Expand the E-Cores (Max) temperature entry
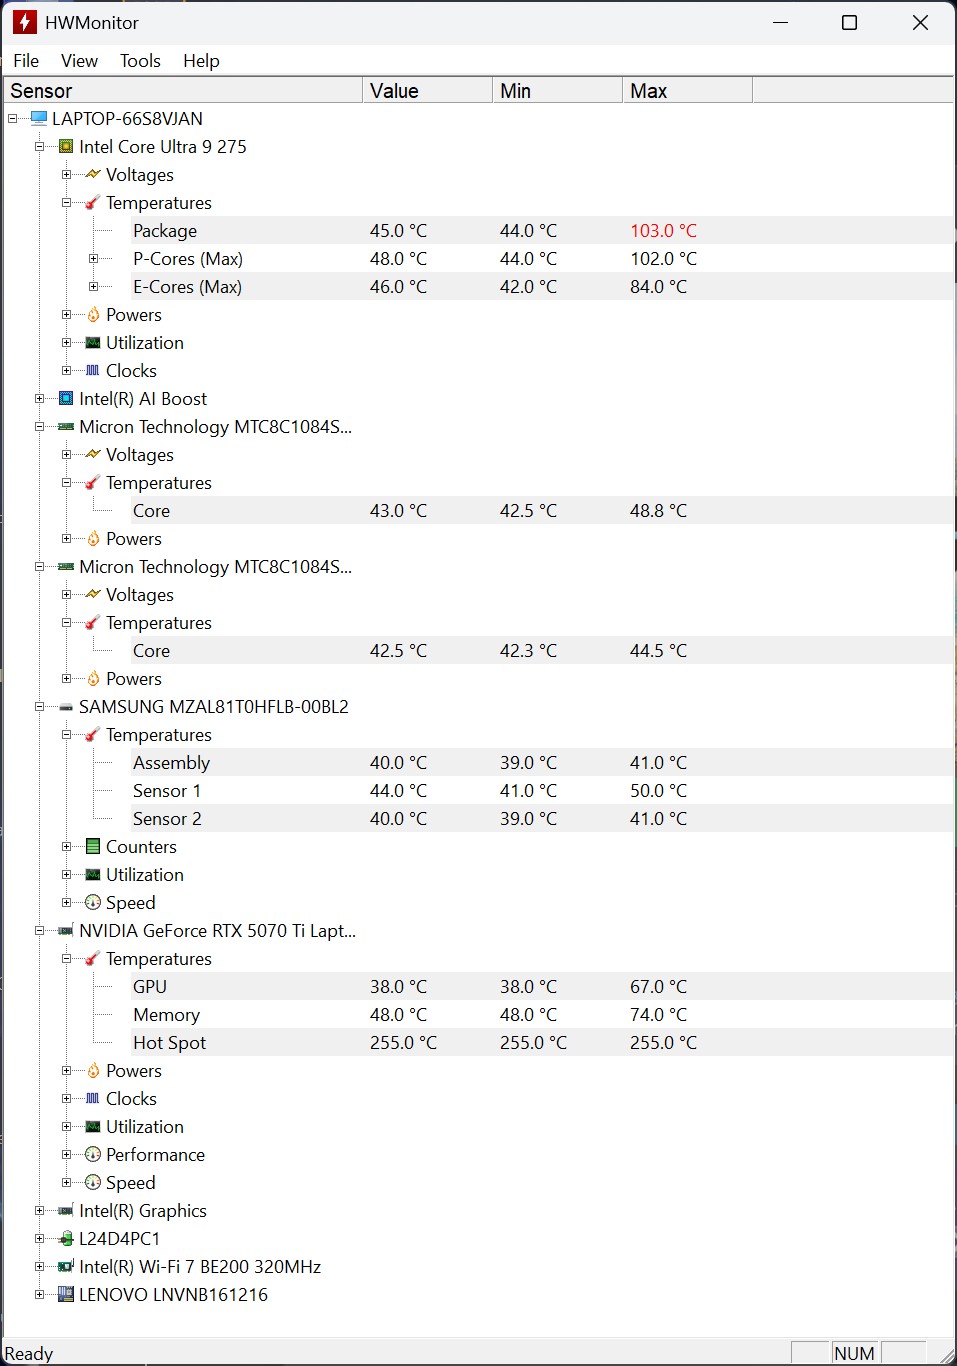Image resolution: width=957 pixels, height=1366 pixels. pos(93,287)
